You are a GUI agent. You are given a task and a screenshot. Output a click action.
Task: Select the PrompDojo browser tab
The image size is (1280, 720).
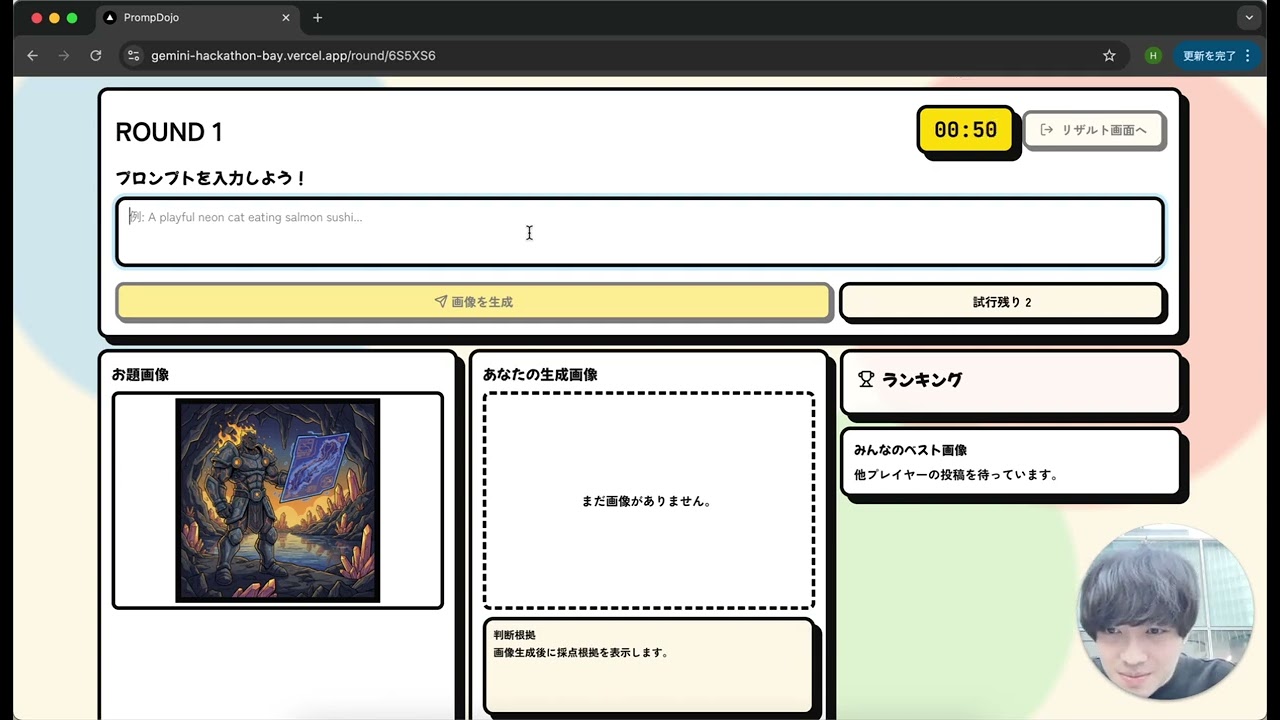point(198,18)
